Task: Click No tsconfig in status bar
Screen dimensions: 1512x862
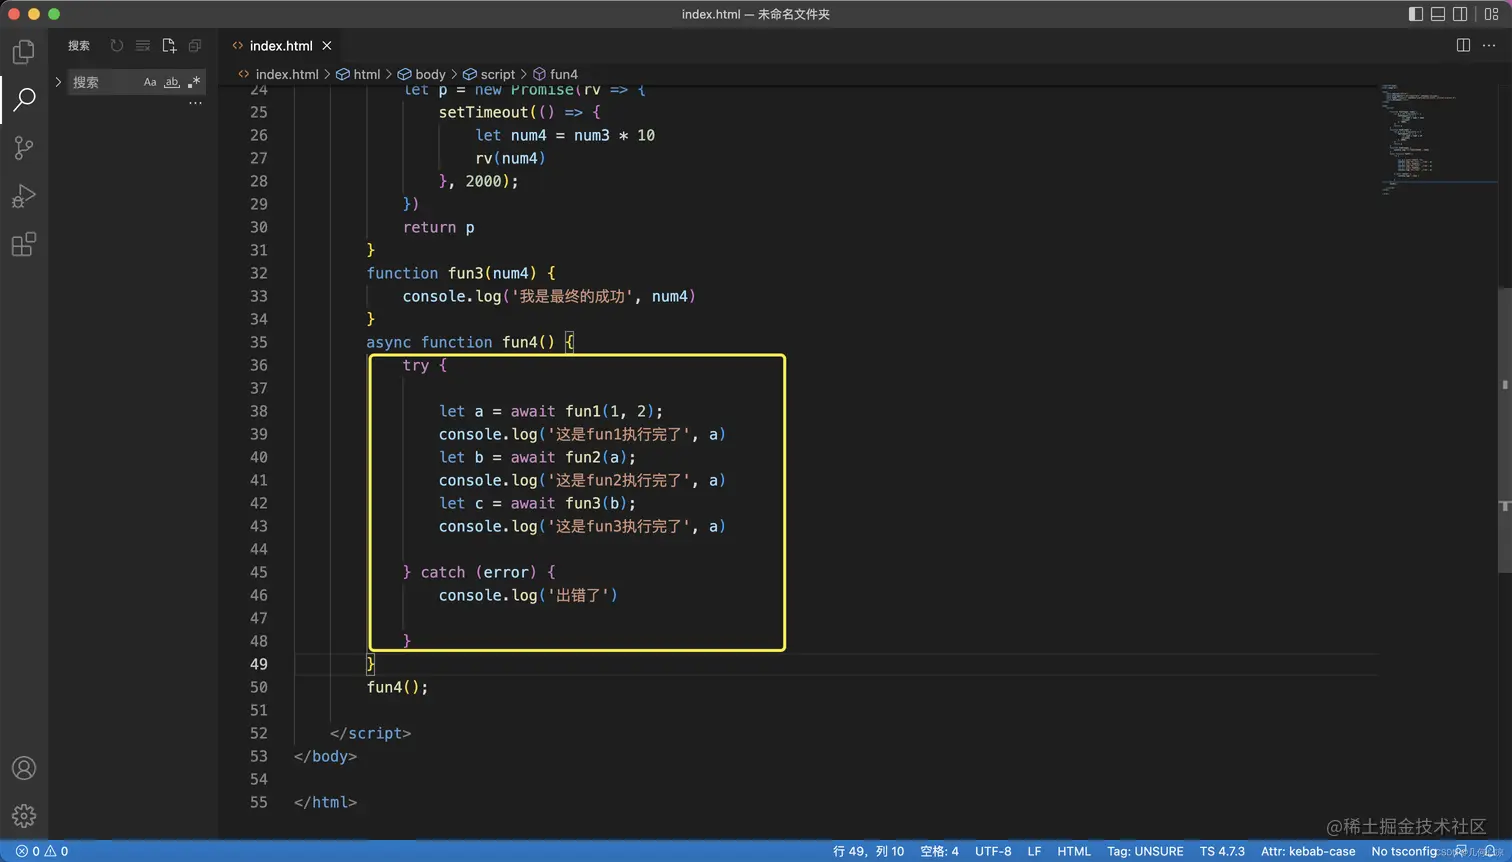Action: [1405, 851]
